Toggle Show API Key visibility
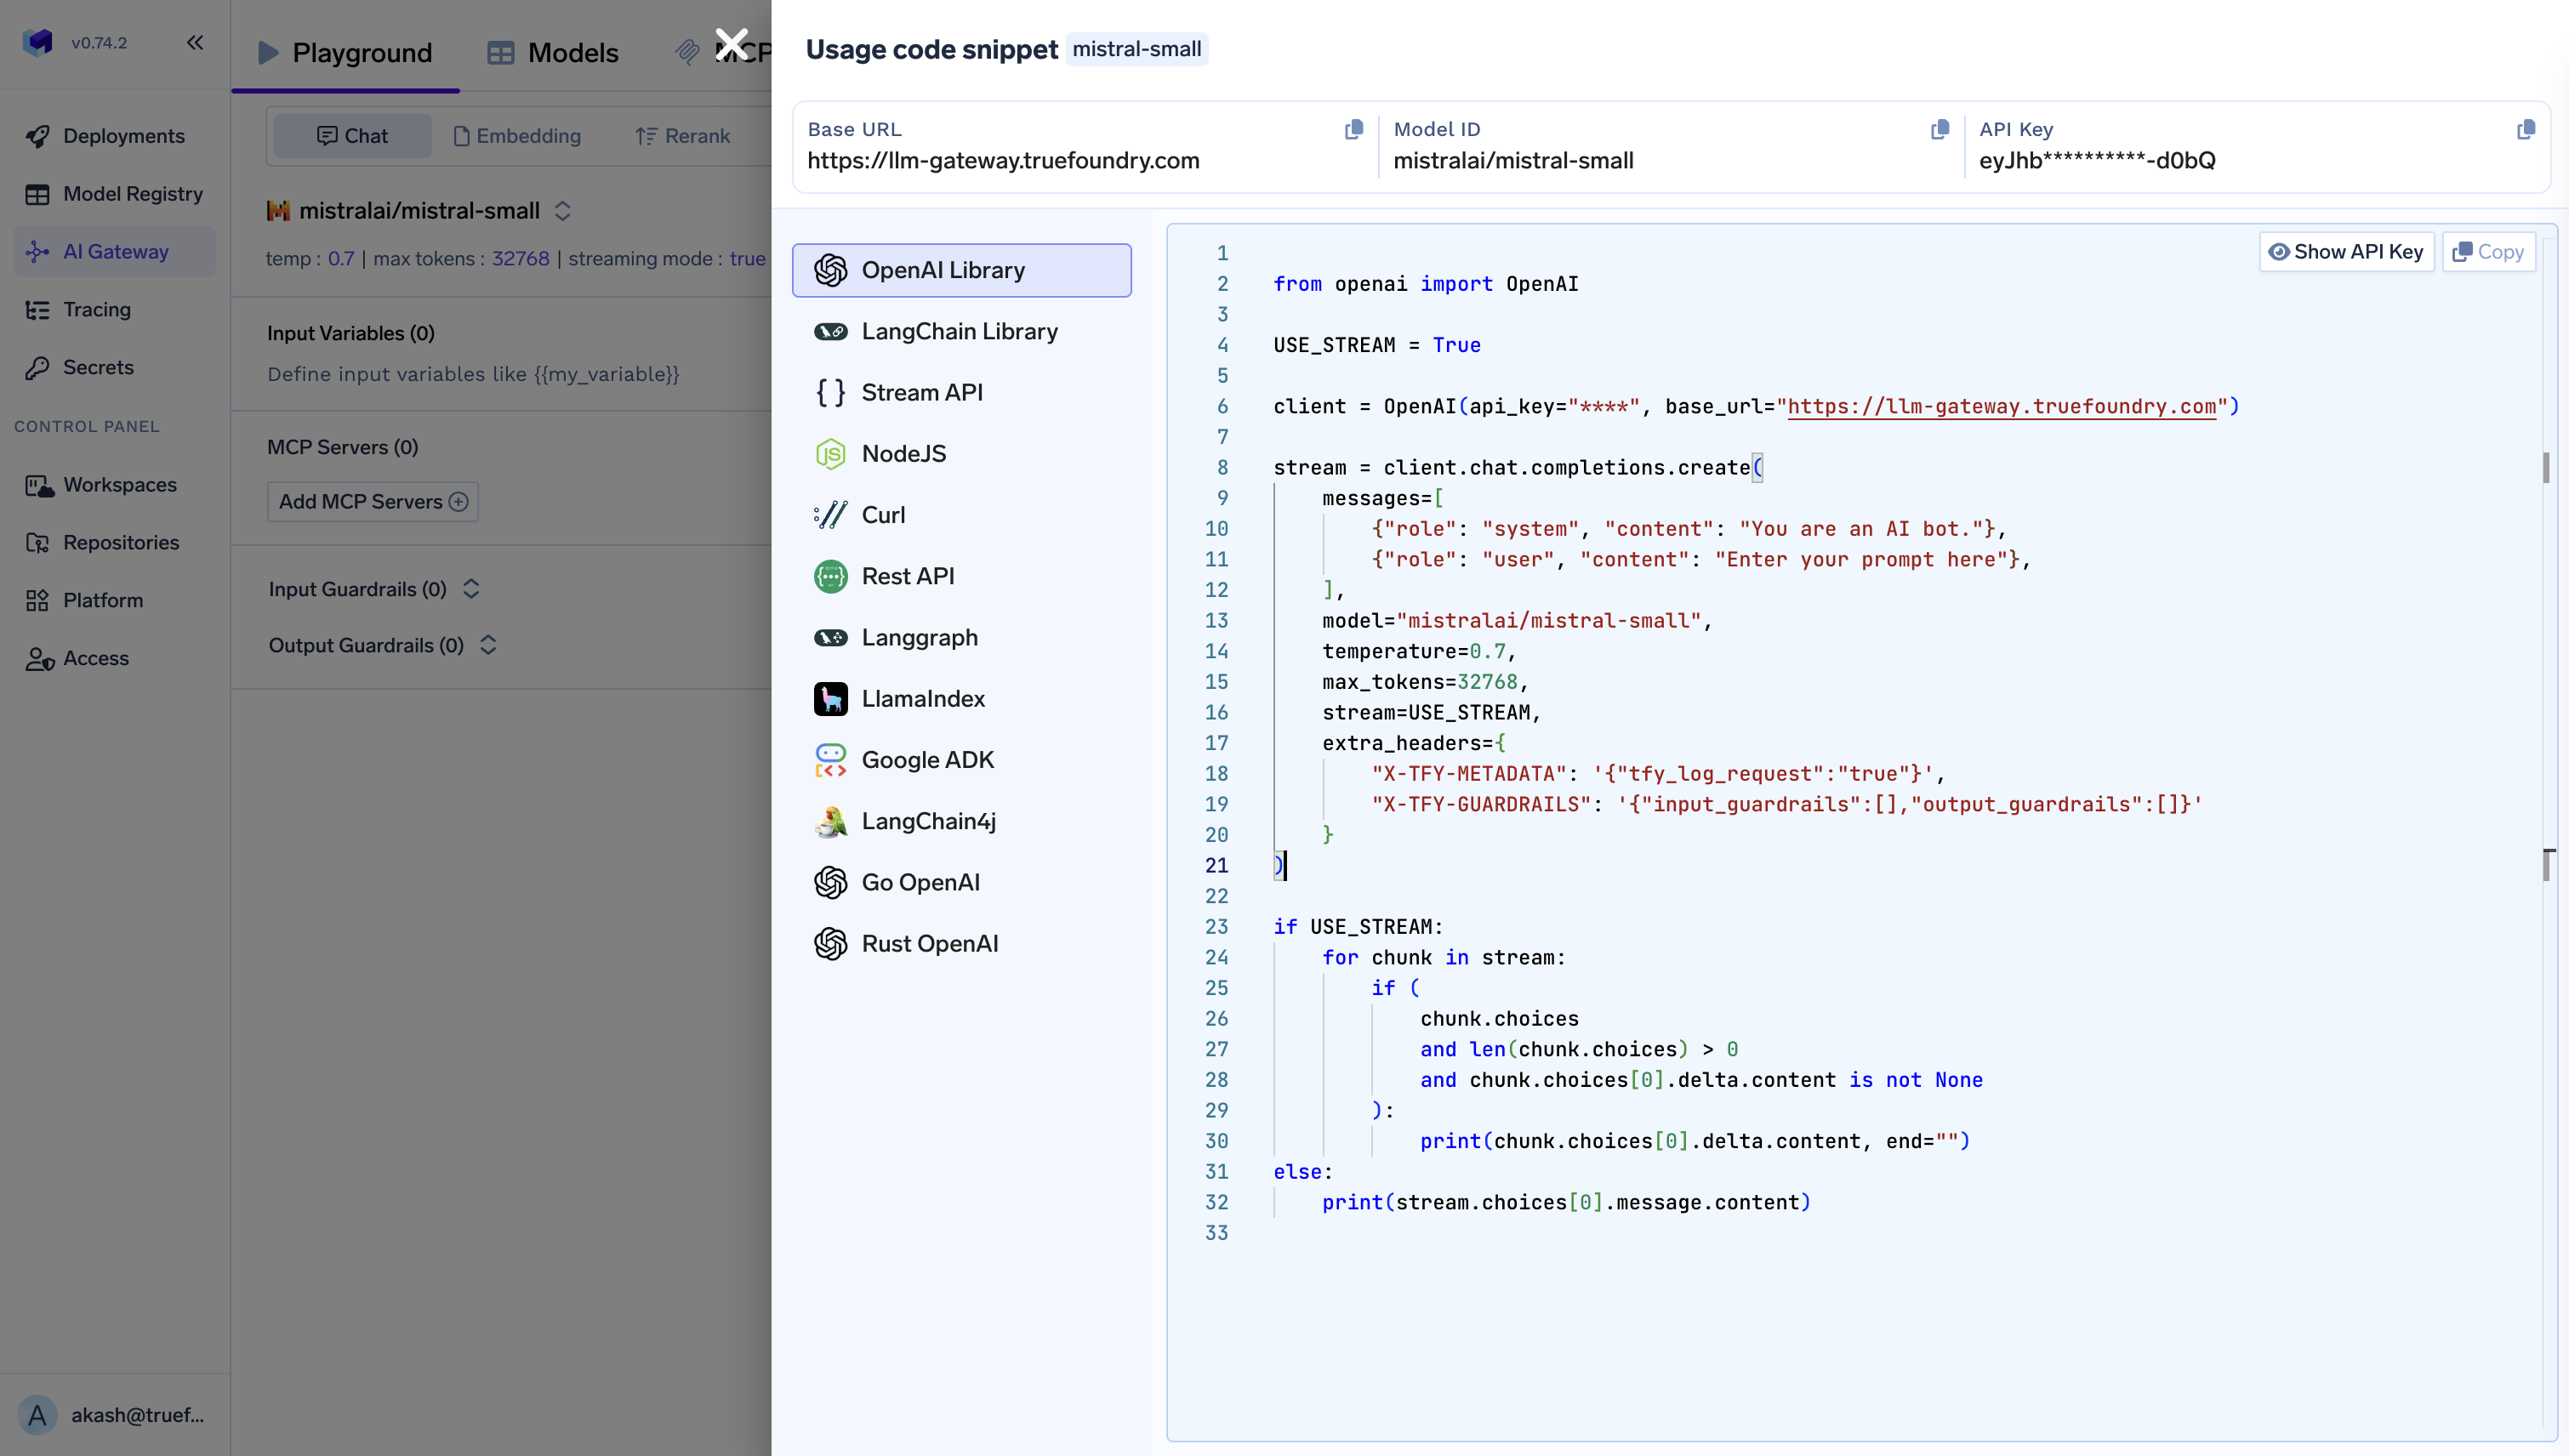Image resolution: width=2569 pixels, height=1456 pixels. [x=2346, y=252]
